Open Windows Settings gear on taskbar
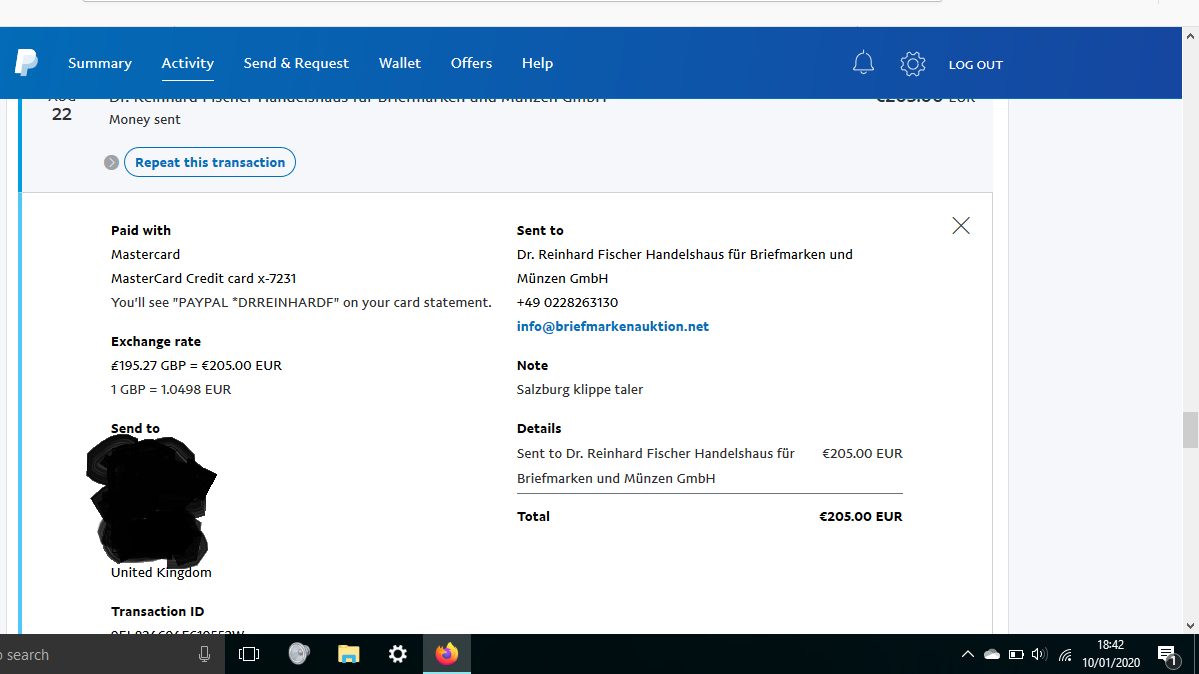This screenshot has width=1199, height=674. pyautogui.click(x=398, y=654)
